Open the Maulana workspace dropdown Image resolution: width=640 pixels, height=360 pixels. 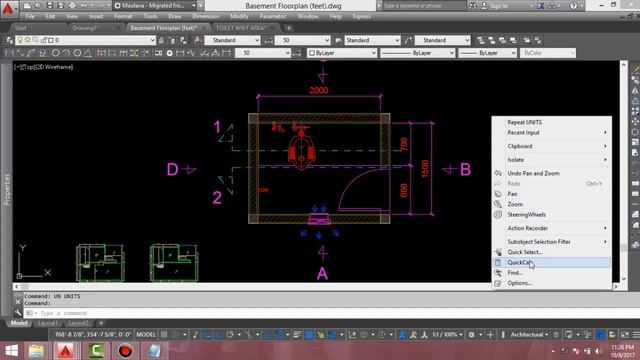(x=155, y=6)
